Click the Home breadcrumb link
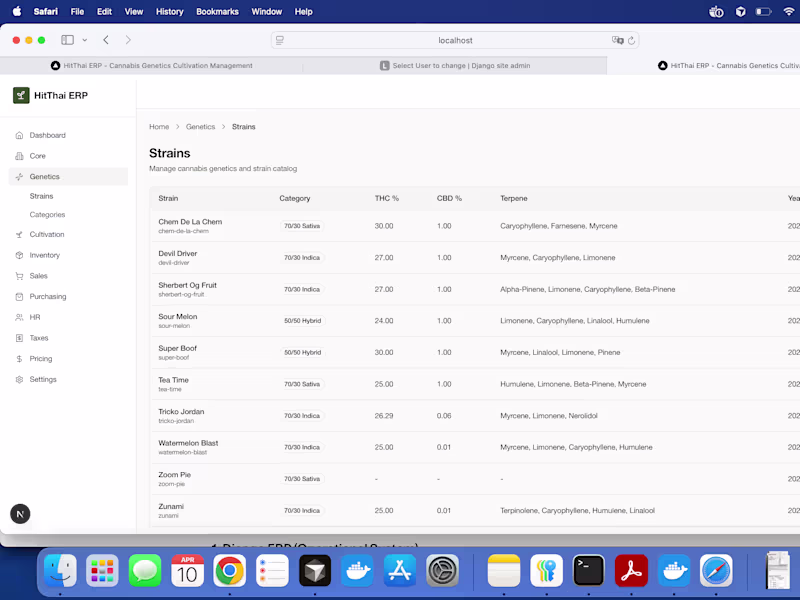The width and height of the screenshot is (800, 600). pyautogui.click(x=159, y=127)
